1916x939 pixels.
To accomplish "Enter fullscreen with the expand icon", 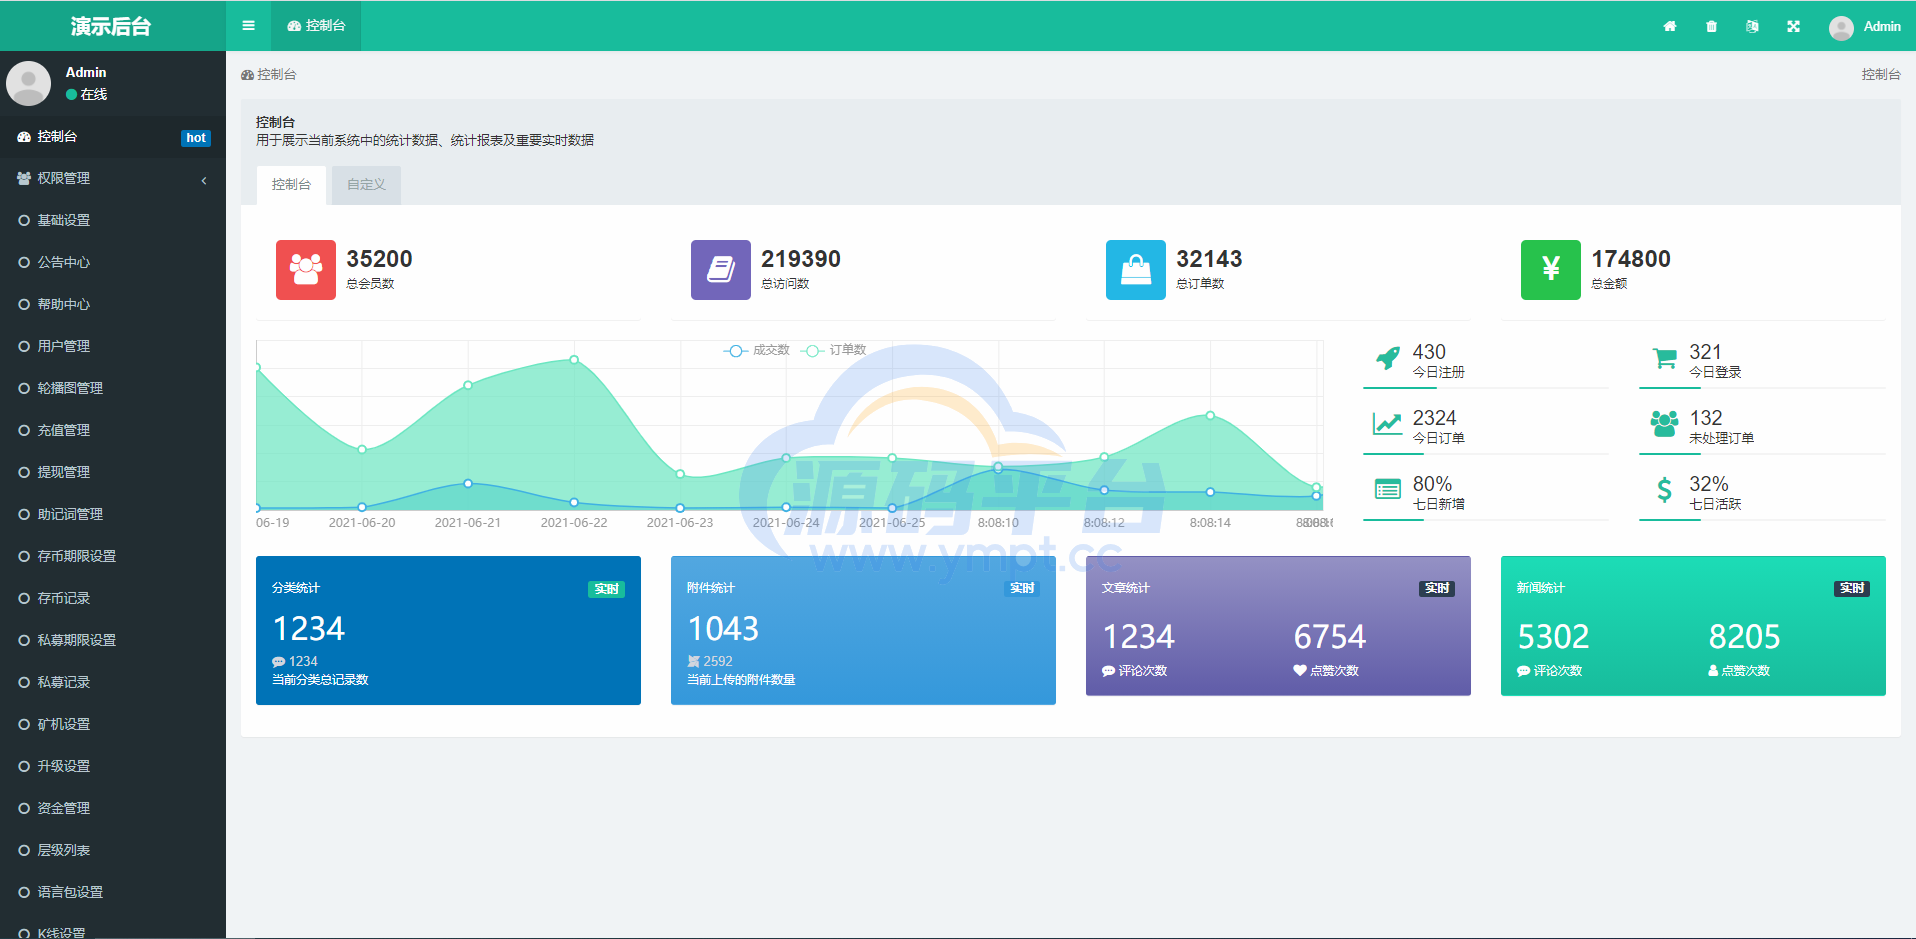I will (x=1793, y=27).
